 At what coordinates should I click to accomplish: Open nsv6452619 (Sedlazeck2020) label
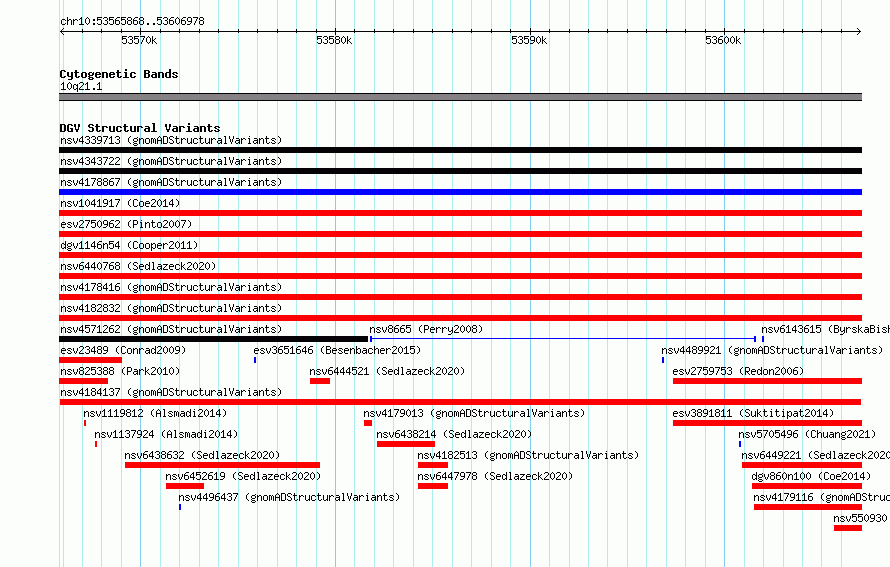[x=243, y=476]
